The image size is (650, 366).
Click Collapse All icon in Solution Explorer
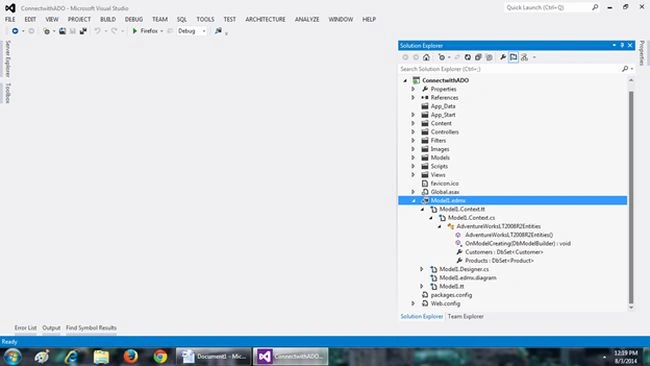478,57
